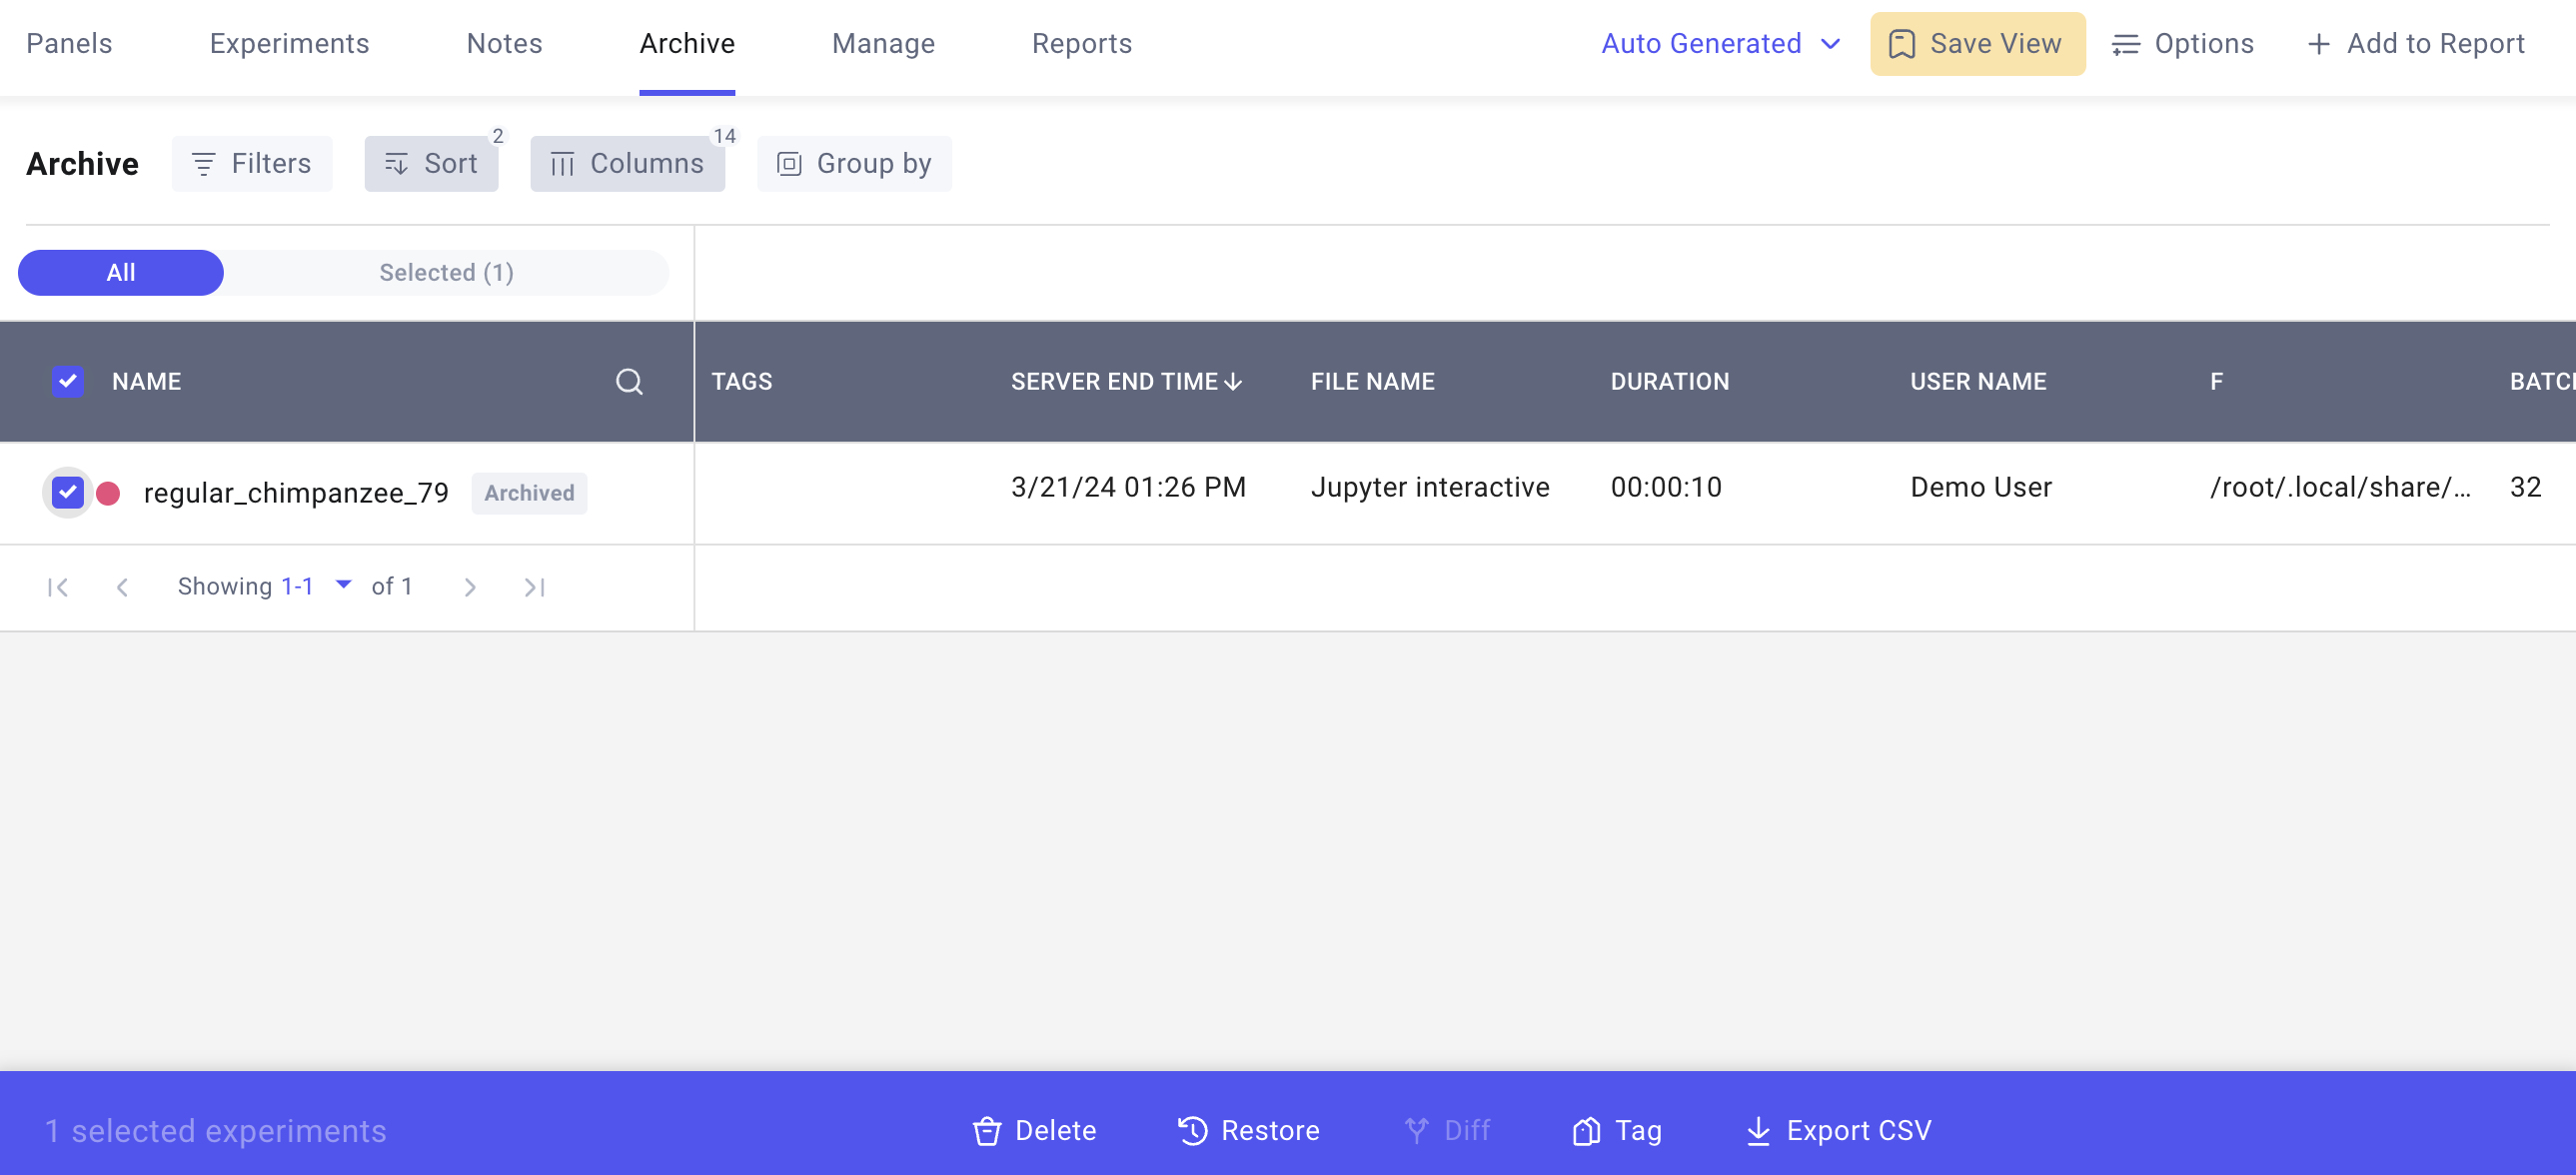Open the Auto Generated view dropdown
2576x1175 pixels.
(1720, 44)
